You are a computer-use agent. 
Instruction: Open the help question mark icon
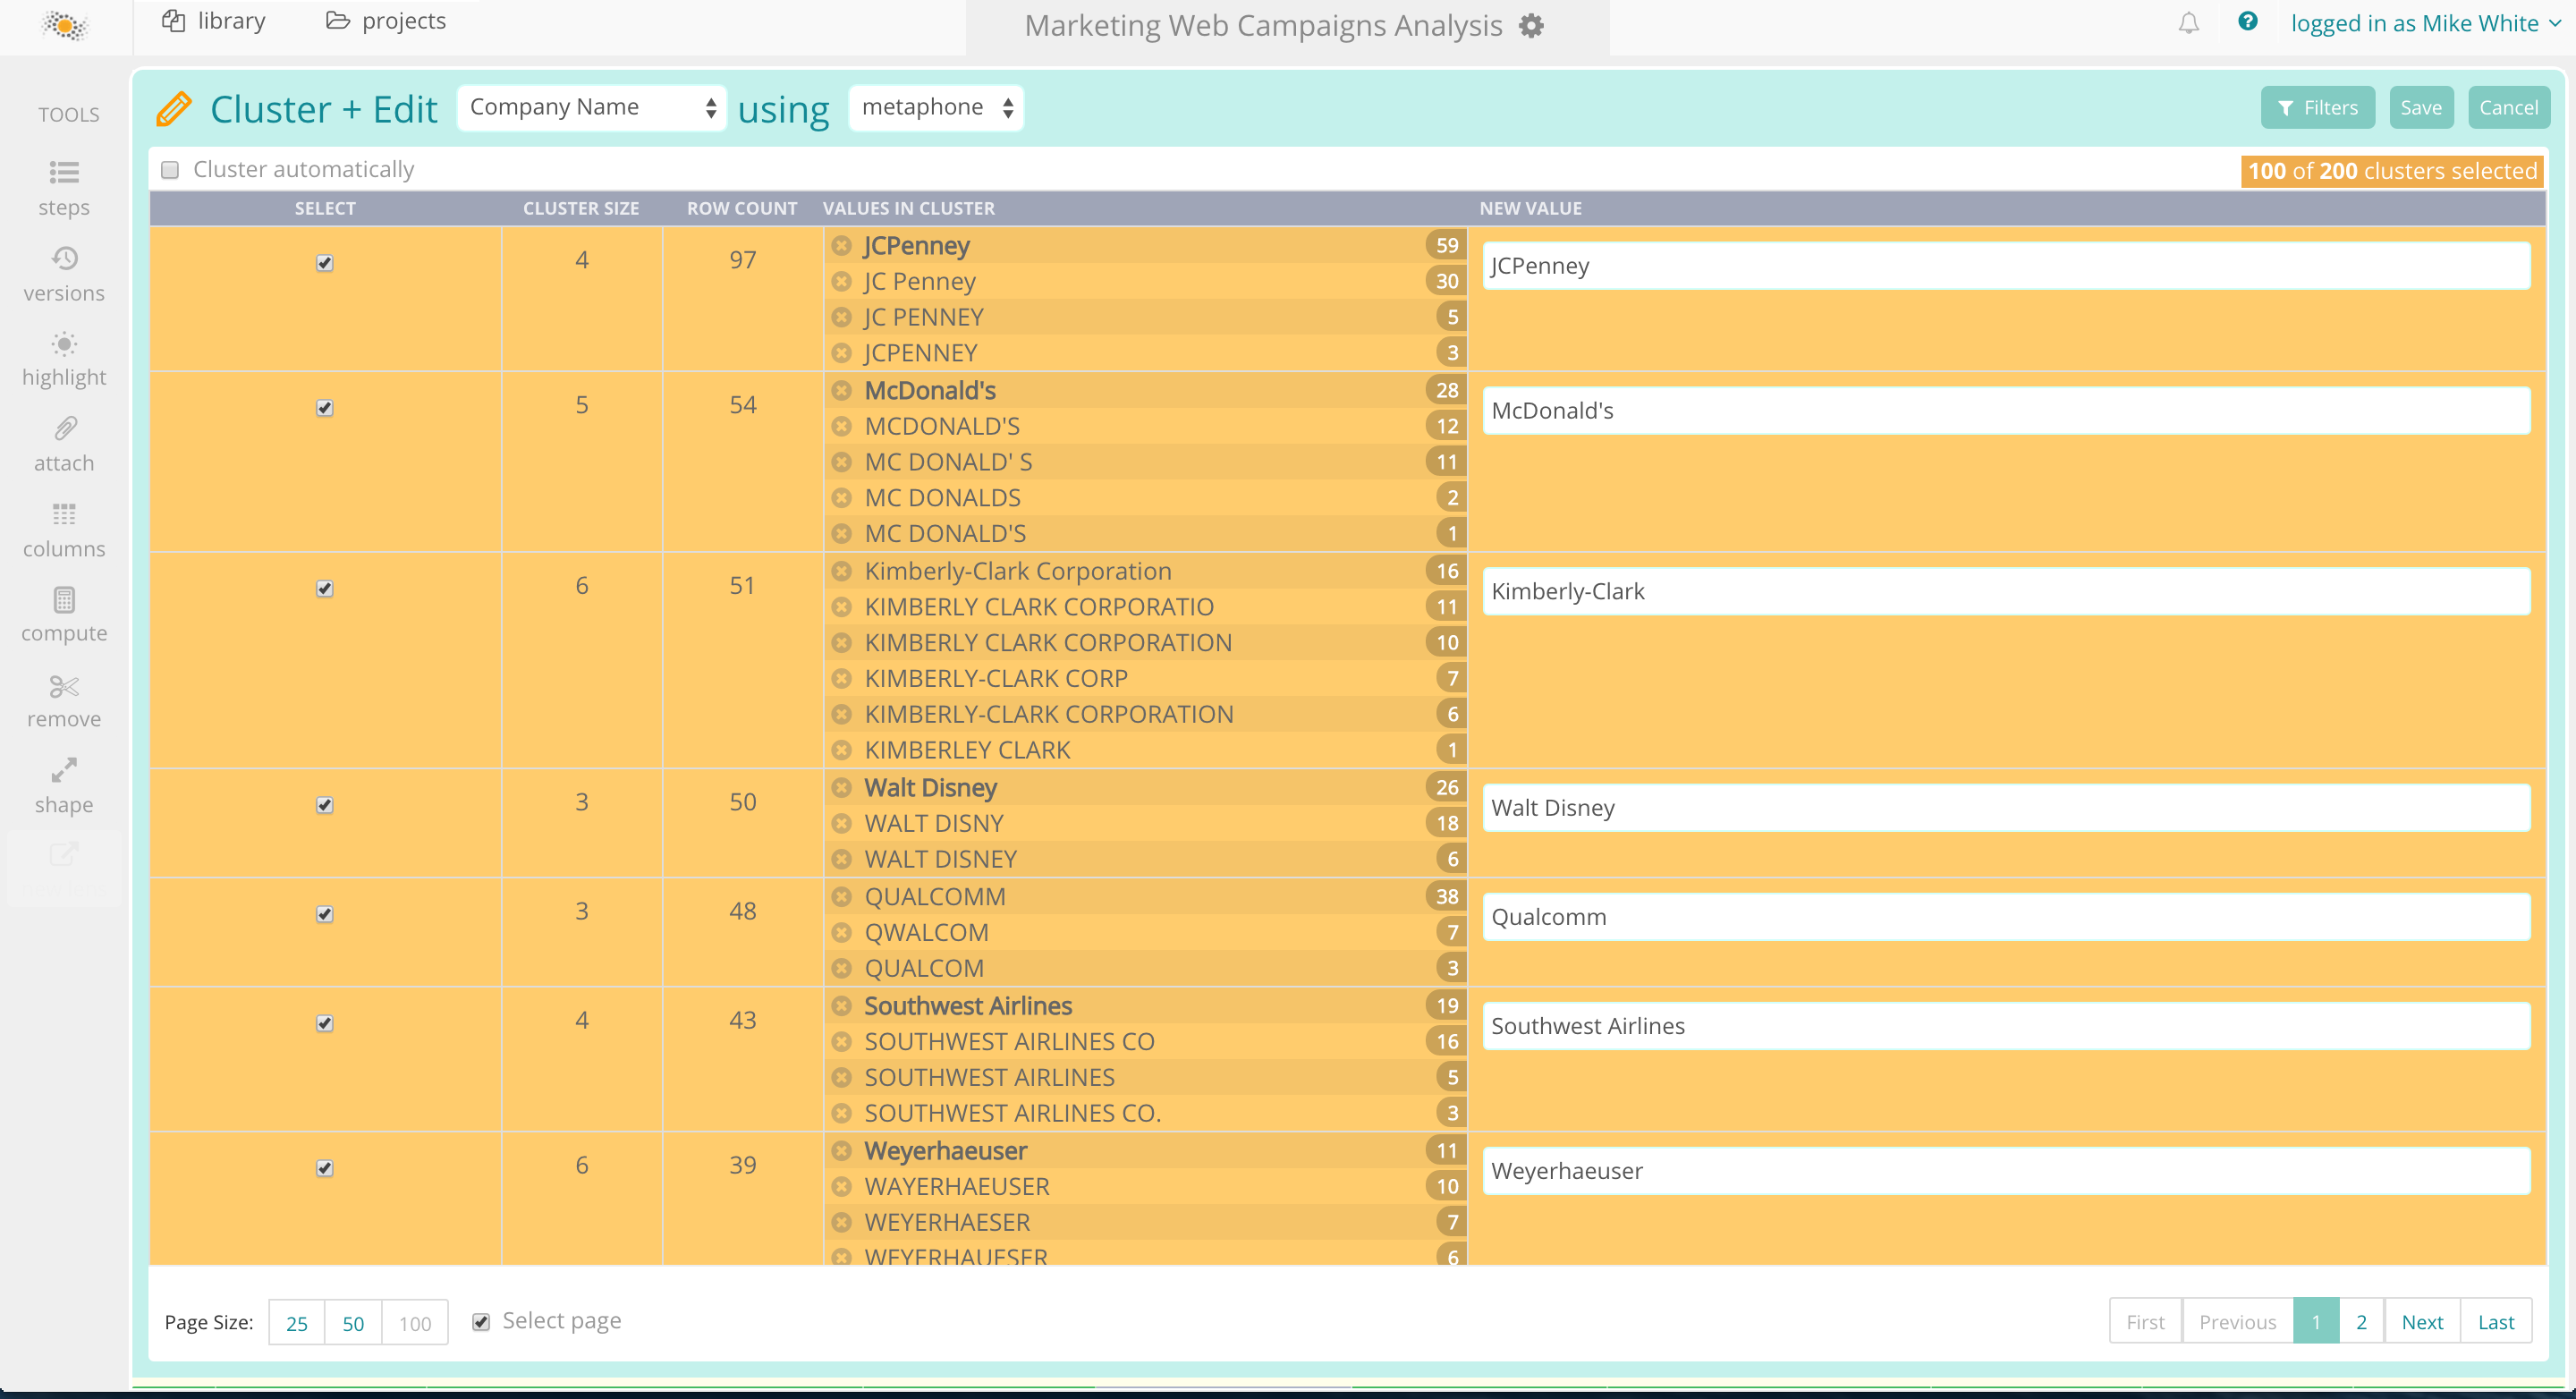coord(2247,21)
